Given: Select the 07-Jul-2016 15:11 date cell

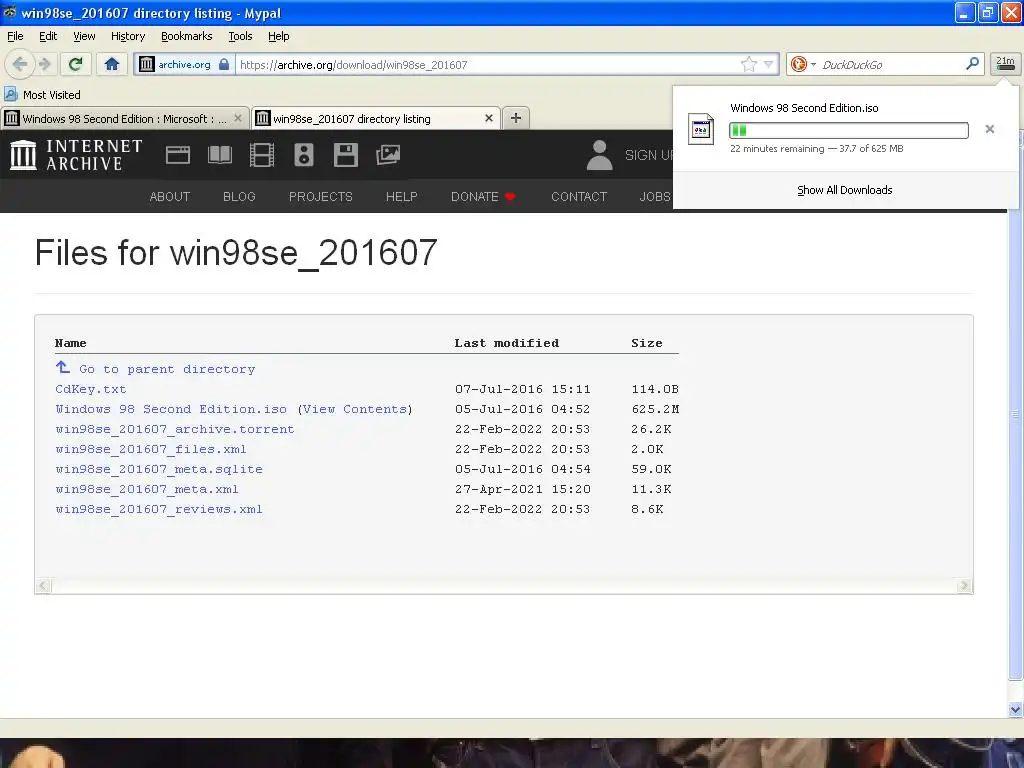Looking at the screenshot, I should (x=522, y=389).
